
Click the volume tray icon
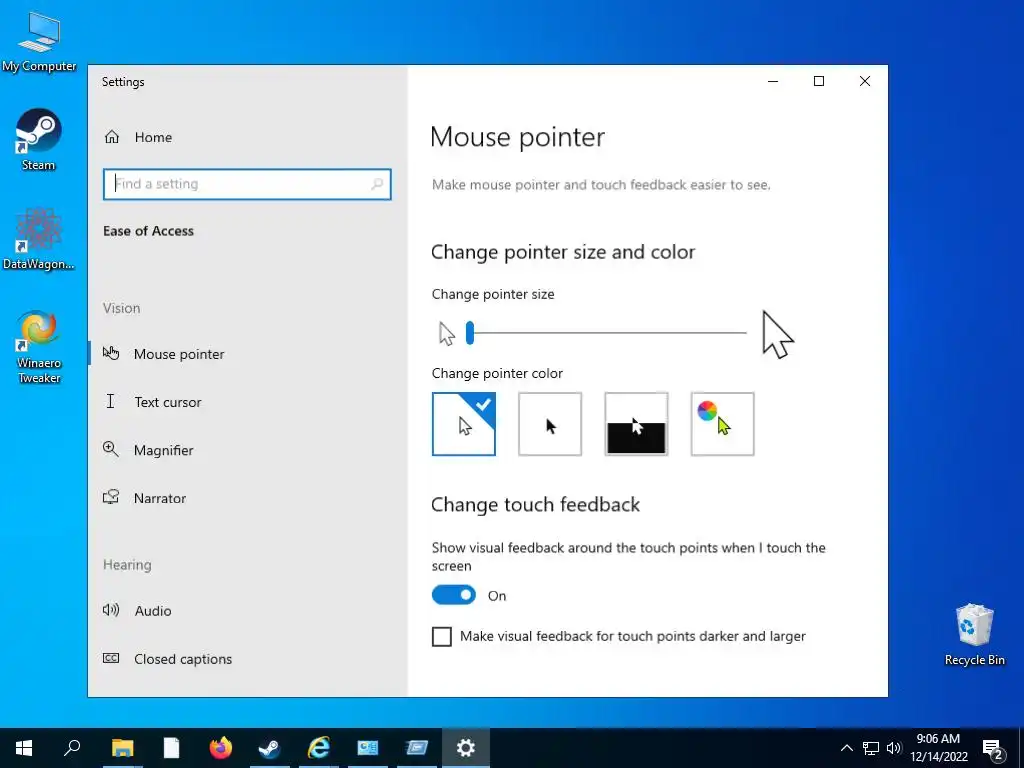coord(894,748)
